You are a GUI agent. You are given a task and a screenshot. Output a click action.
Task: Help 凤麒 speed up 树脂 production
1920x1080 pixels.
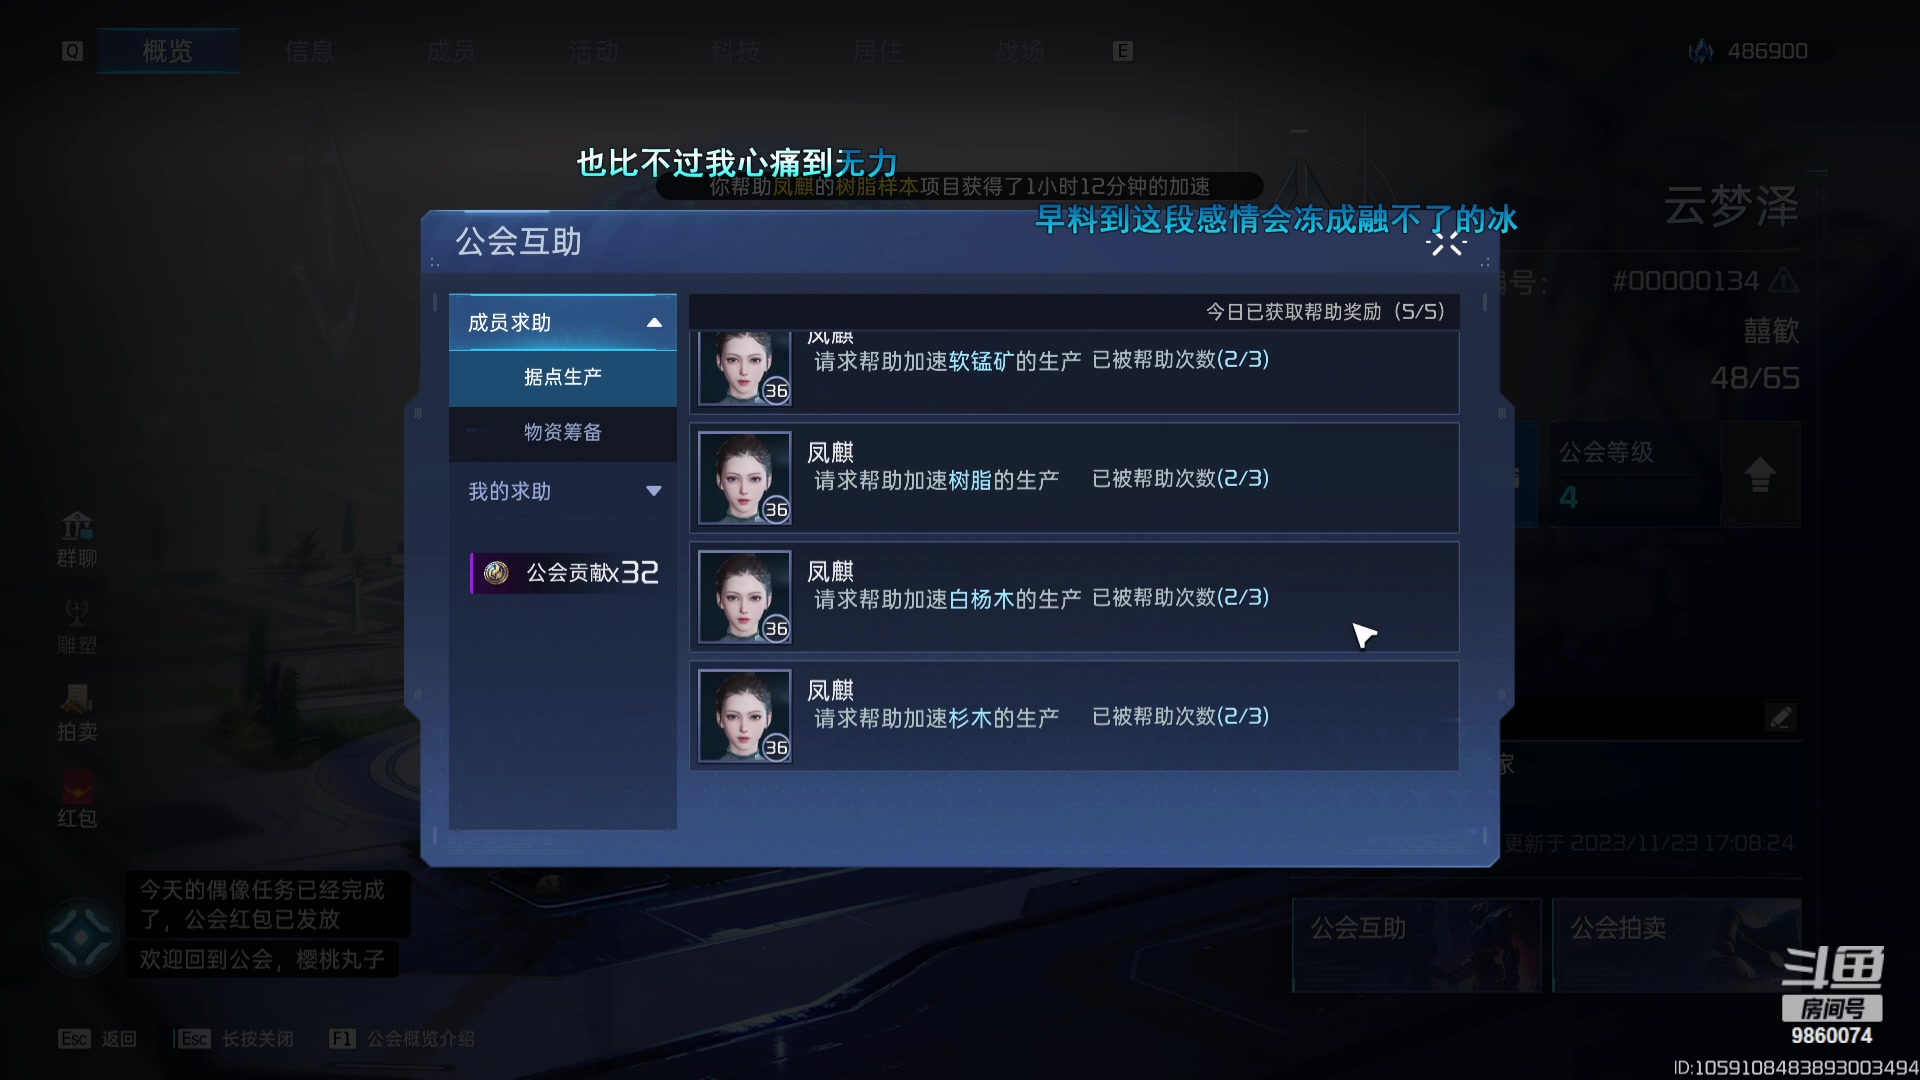1074,478
